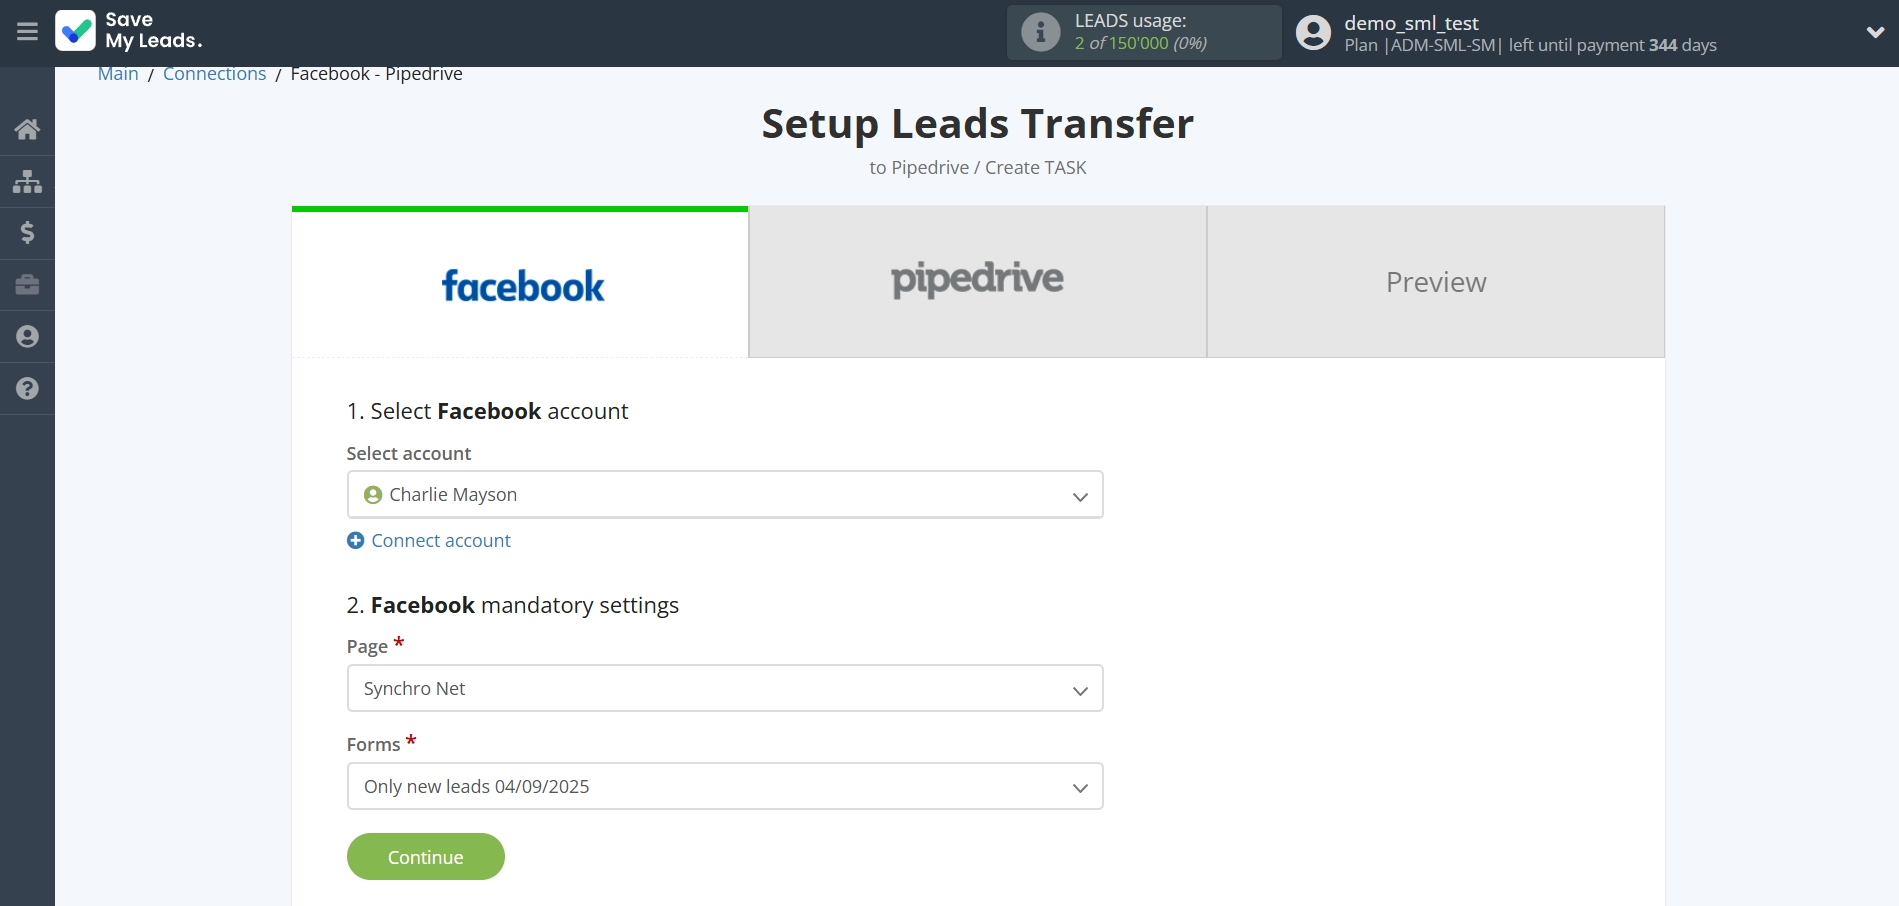Open the Connections sidebar icon
1899x906 pixels.
pyautogui.click(x=27, y=181)
